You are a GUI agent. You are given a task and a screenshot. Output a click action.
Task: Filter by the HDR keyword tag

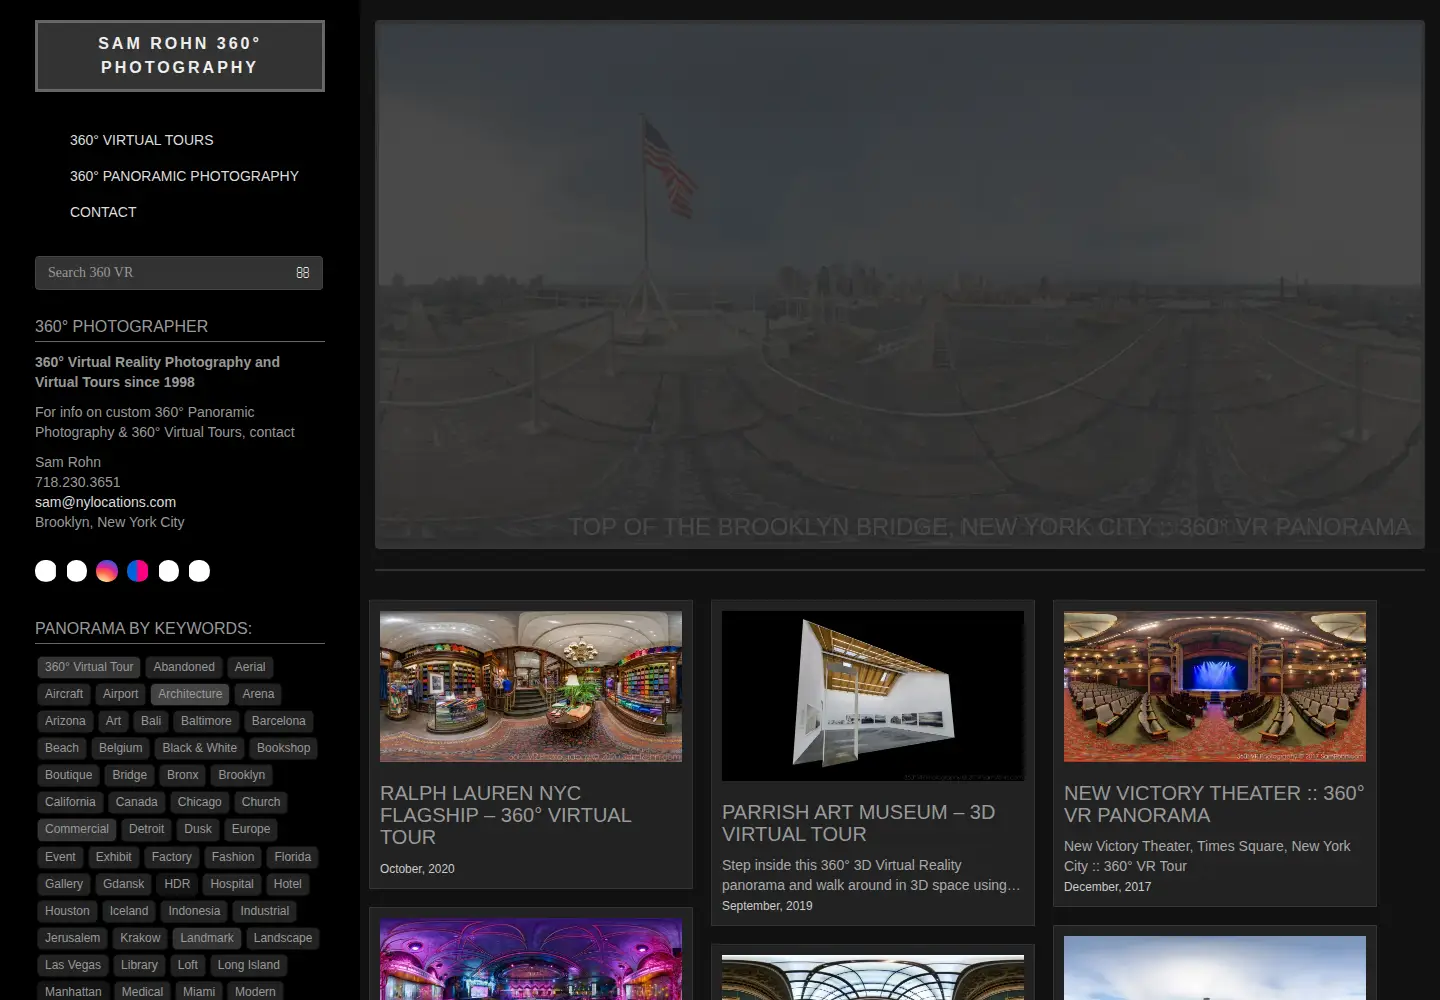(177, 884)
